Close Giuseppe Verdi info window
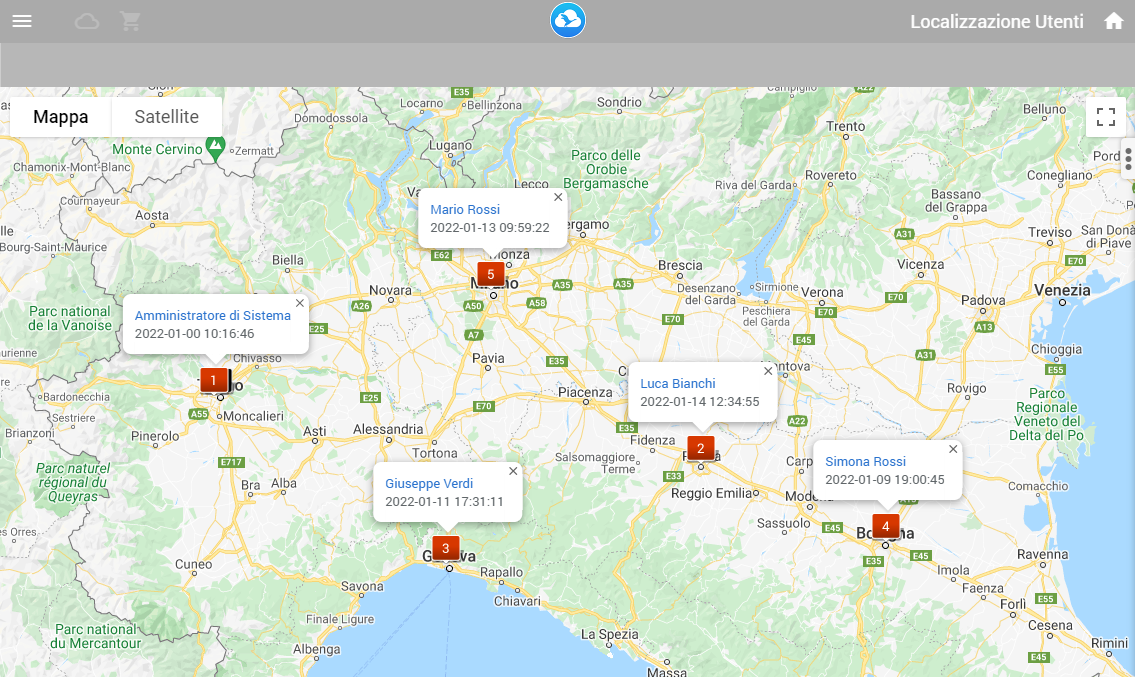Image resolution: width=1135 pixels, height=677 pixels. coord(513,471)
